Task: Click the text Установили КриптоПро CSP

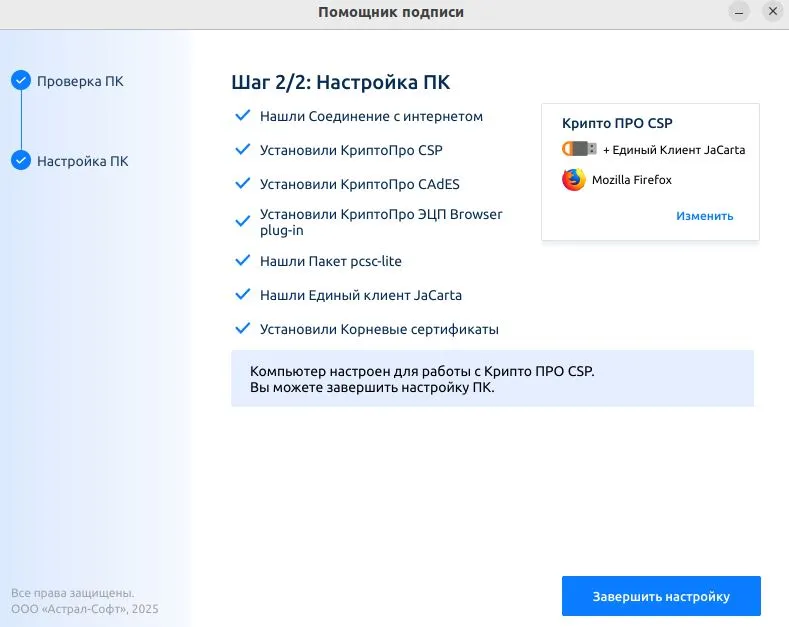Action: point(351,150)
